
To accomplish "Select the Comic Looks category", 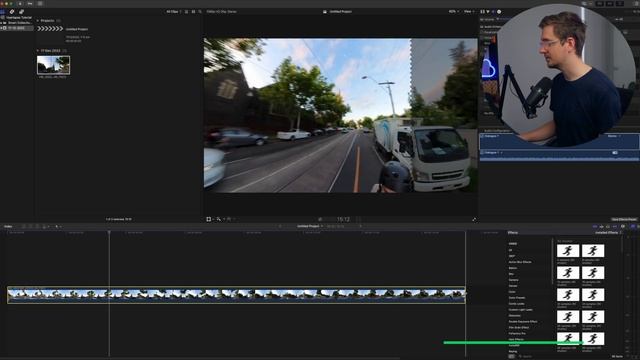I will [516, 304].
